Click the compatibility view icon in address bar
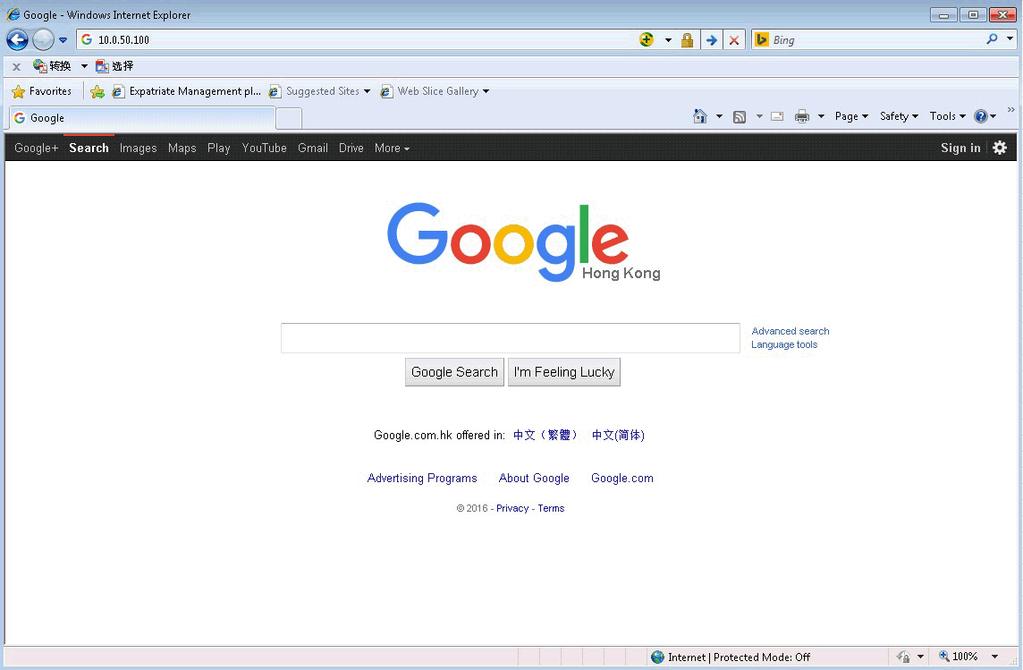 (646, 40)
